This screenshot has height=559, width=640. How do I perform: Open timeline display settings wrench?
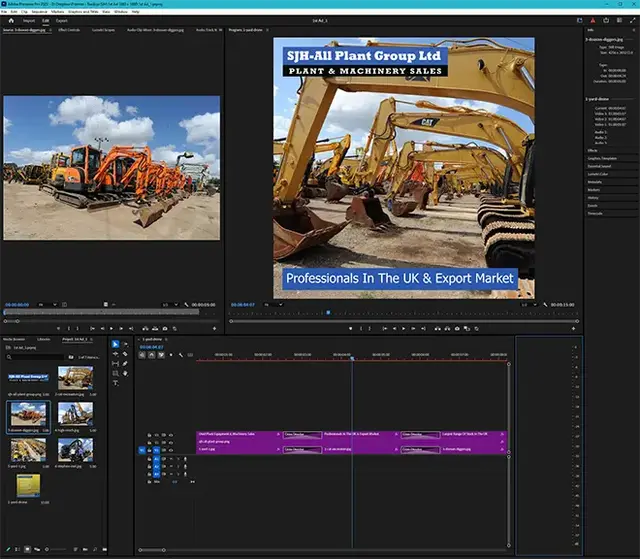click(181, 355)
